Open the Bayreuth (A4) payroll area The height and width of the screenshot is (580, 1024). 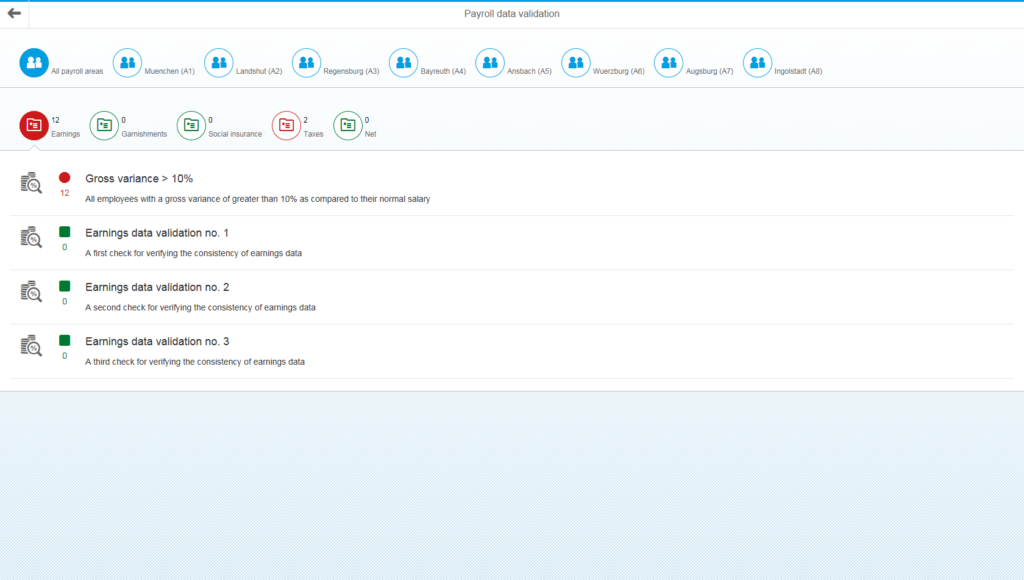click(x=403, y=62)
